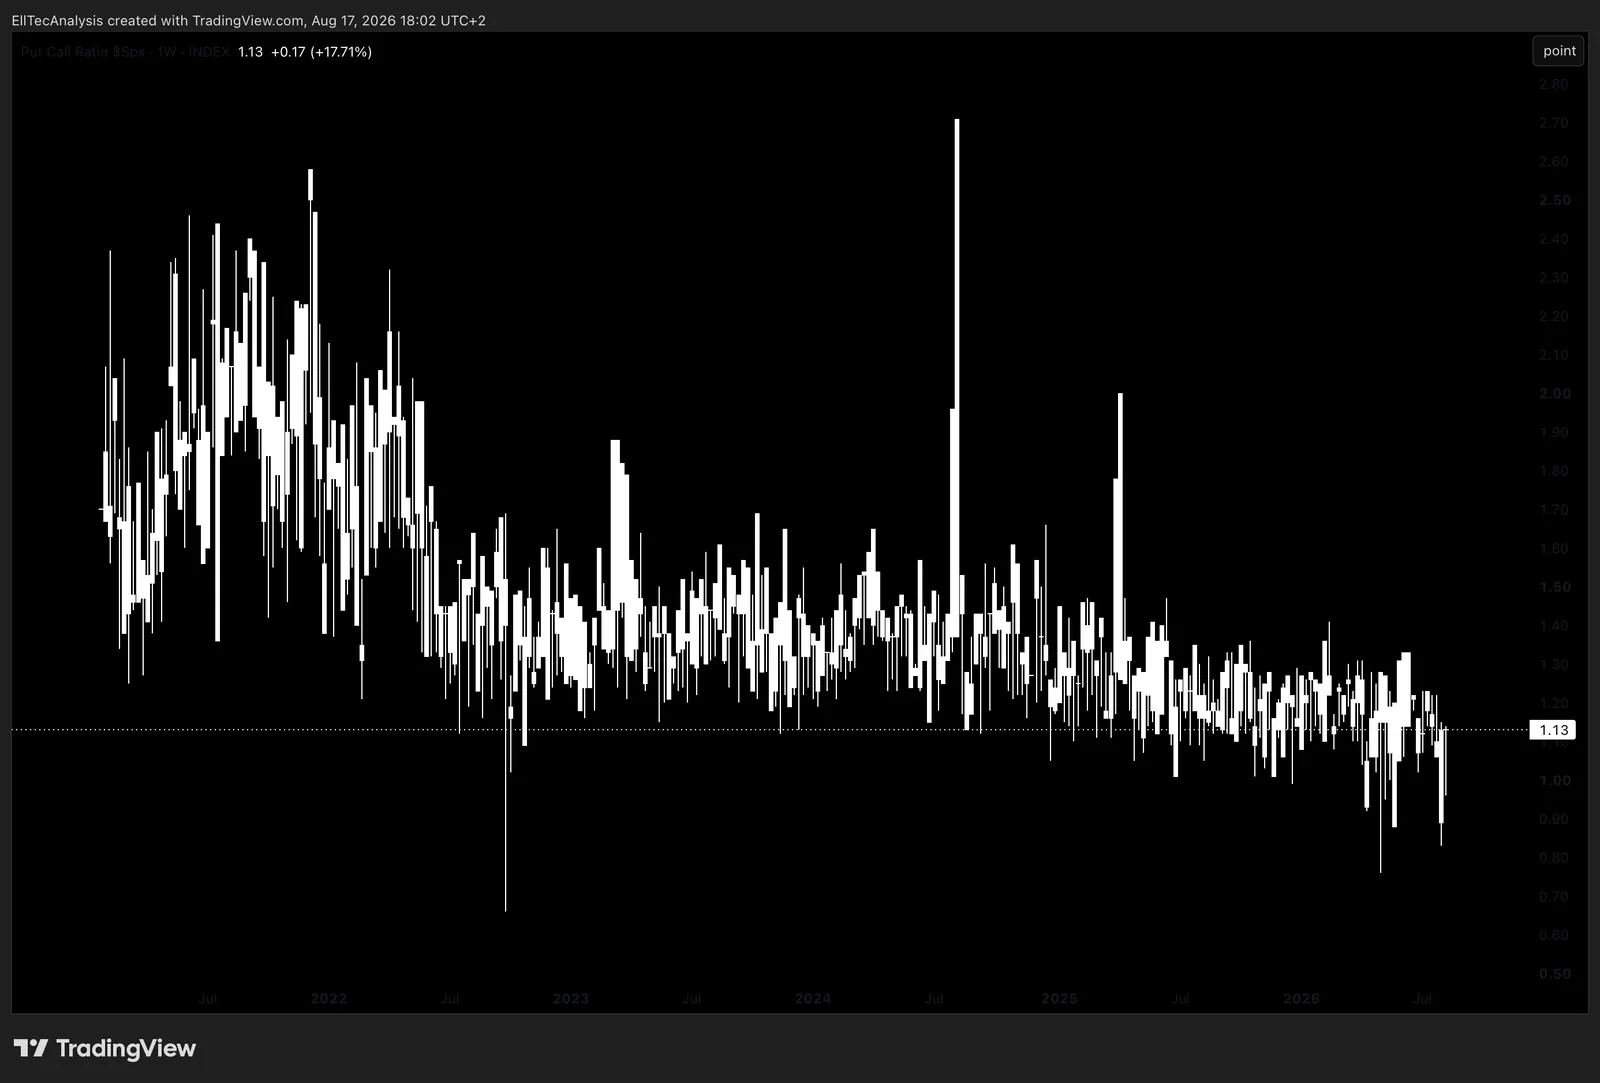Click the "2.00" price axis label

(x=1554, y=394)
